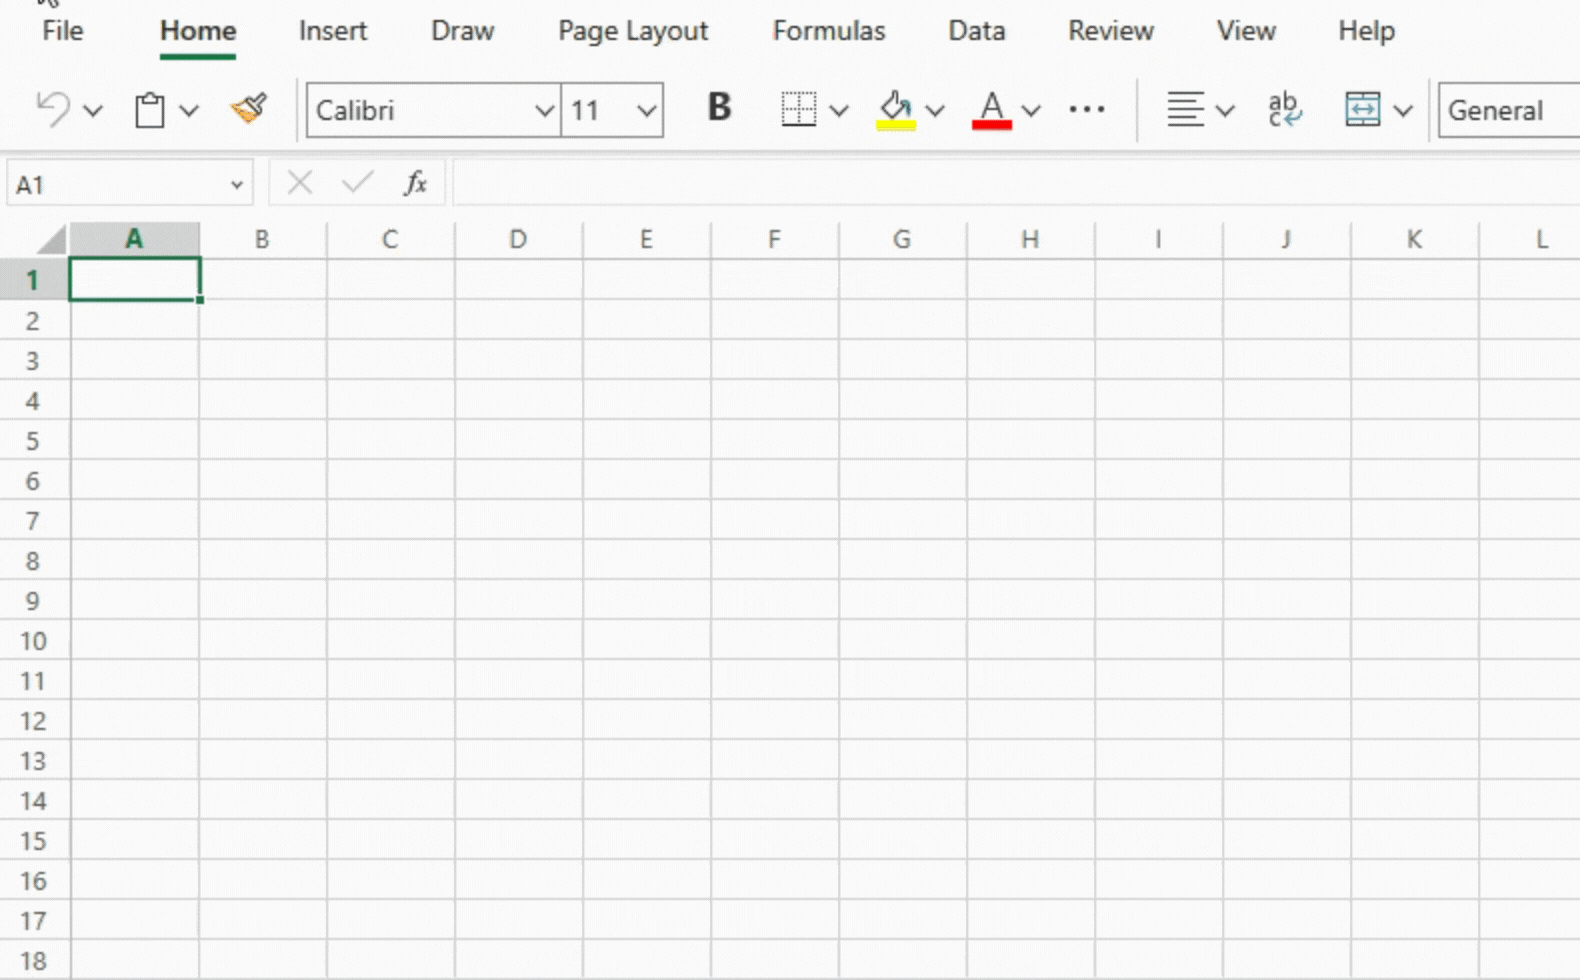Expand the alignment options arrow

click(1225, 110)
